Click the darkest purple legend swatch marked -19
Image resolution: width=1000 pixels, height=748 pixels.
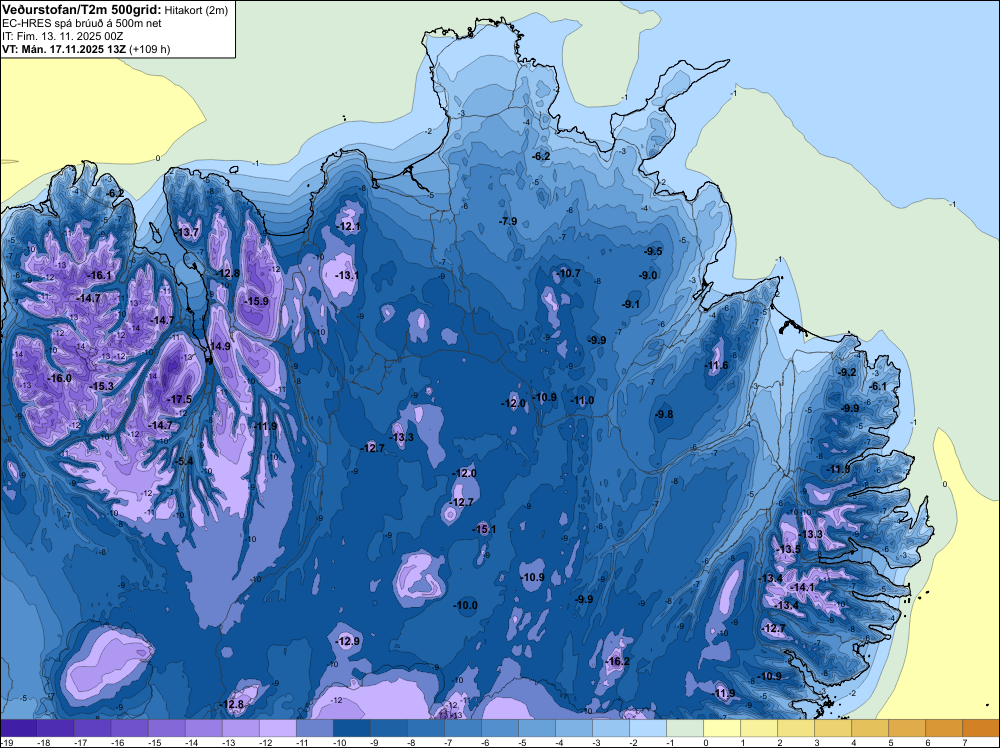click(x=18, y=728)
